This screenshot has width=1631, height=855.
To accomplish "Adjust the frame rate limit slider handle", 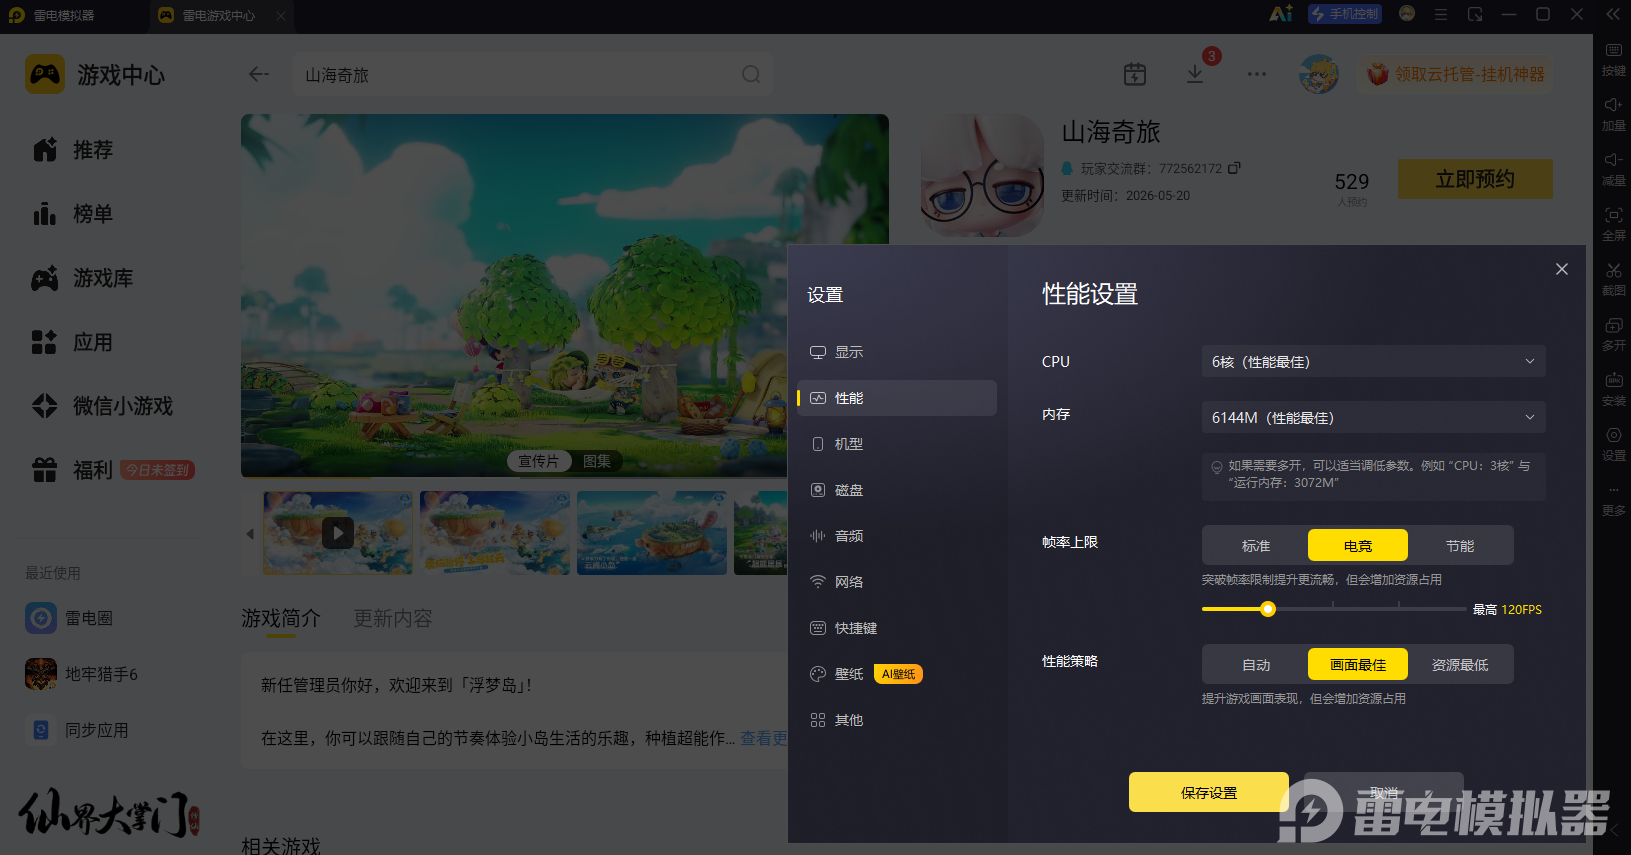I will pyautogui.click(x=1268, y=609).
